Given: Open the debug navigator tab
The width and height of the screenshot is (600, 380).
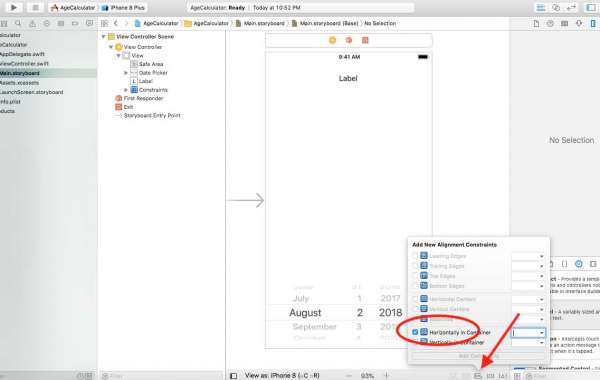Looking at the screenshot, I should (x=61, y=23).
